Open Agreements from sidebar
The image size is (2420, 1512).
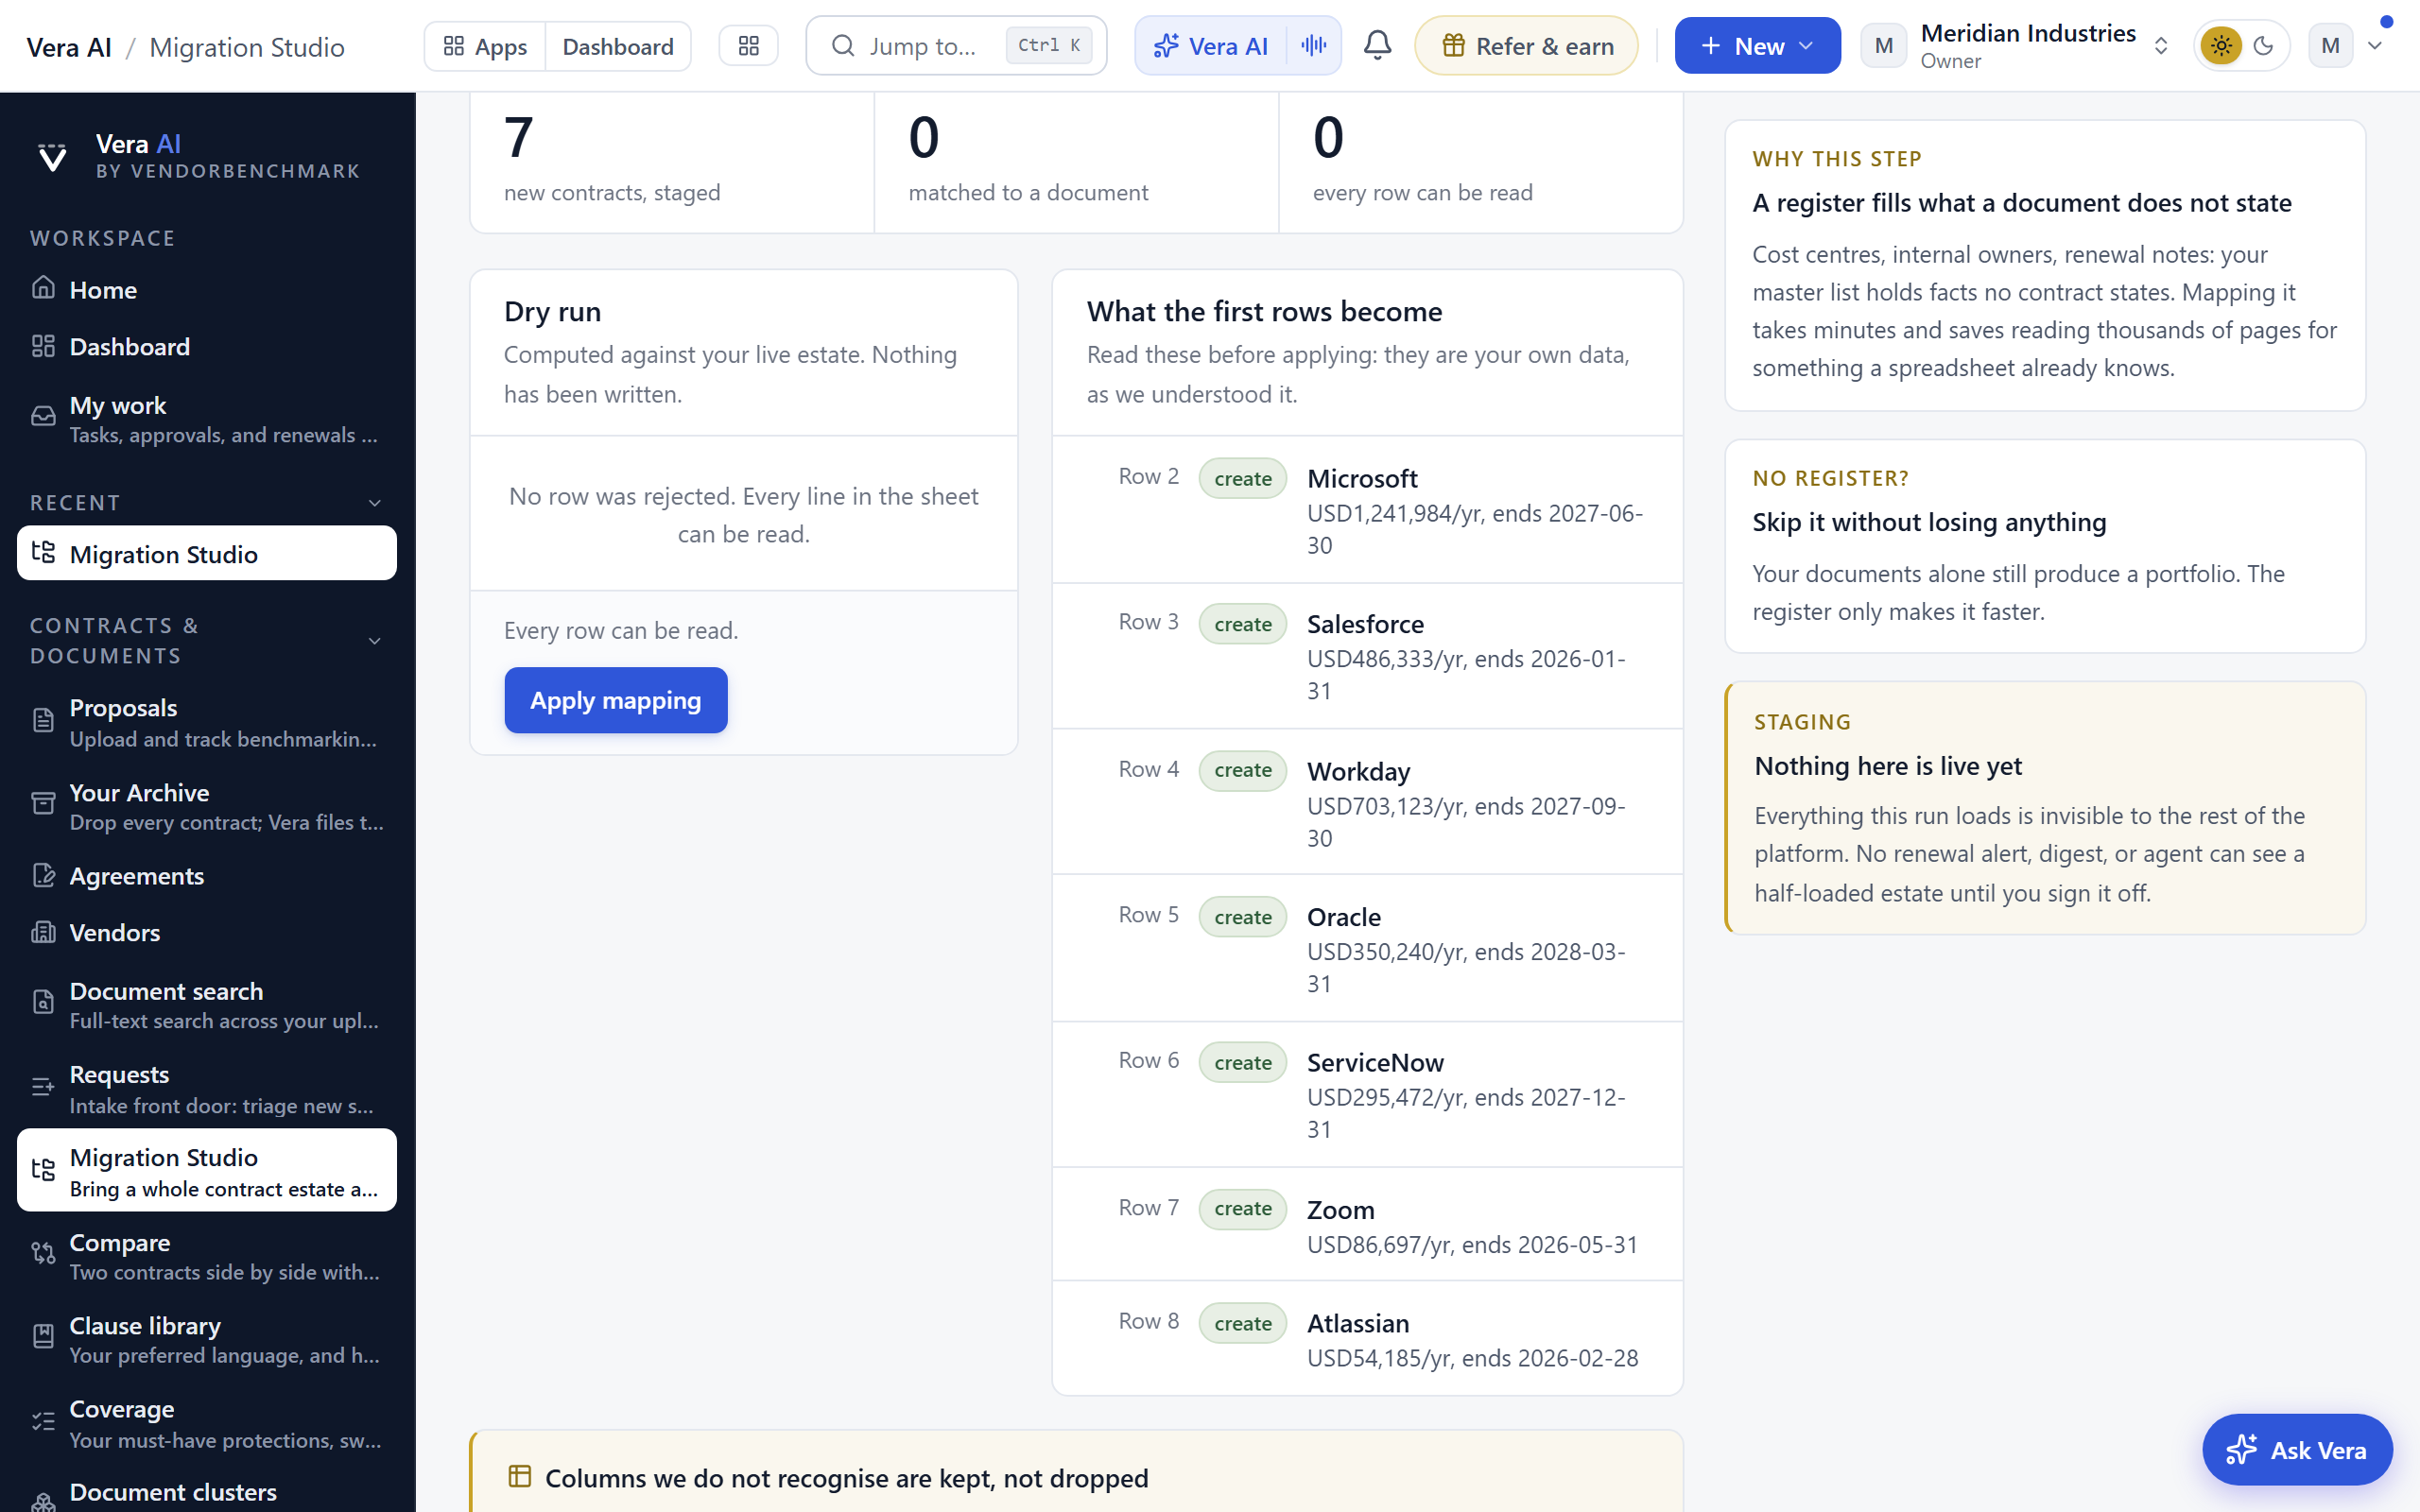(x=207, y=876)
